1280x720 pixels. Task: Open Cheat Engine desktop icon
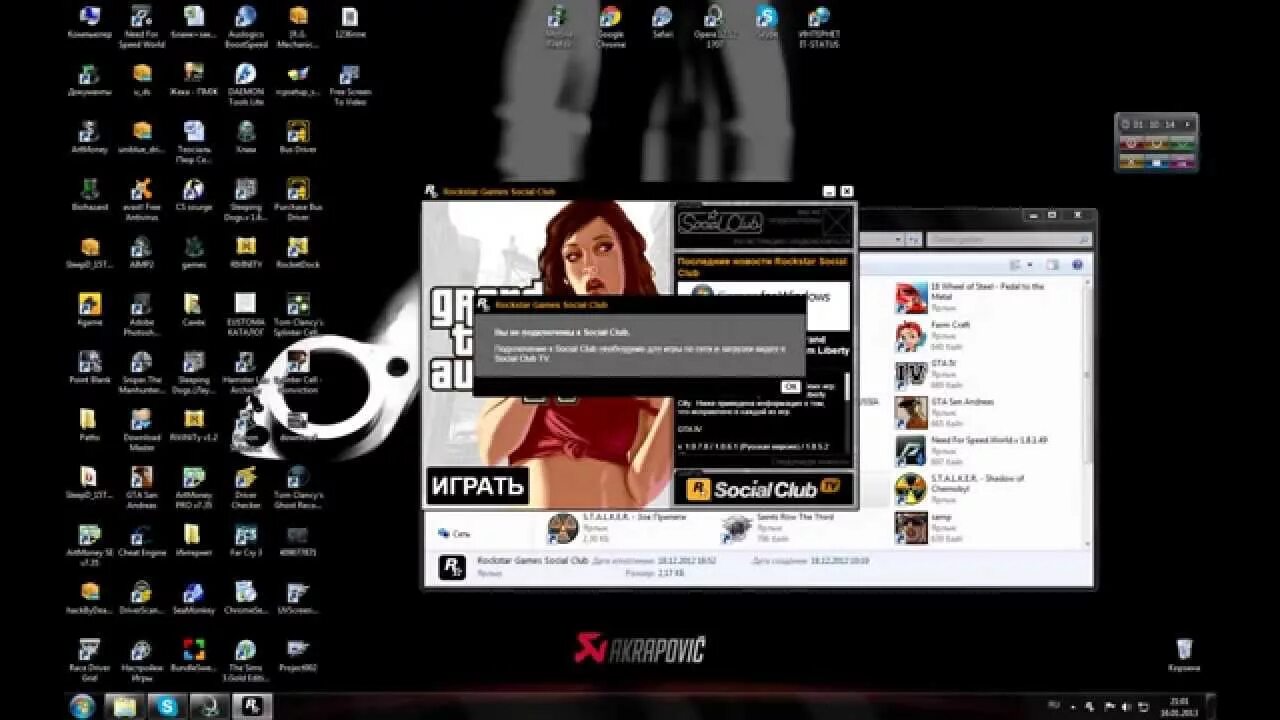142,541
